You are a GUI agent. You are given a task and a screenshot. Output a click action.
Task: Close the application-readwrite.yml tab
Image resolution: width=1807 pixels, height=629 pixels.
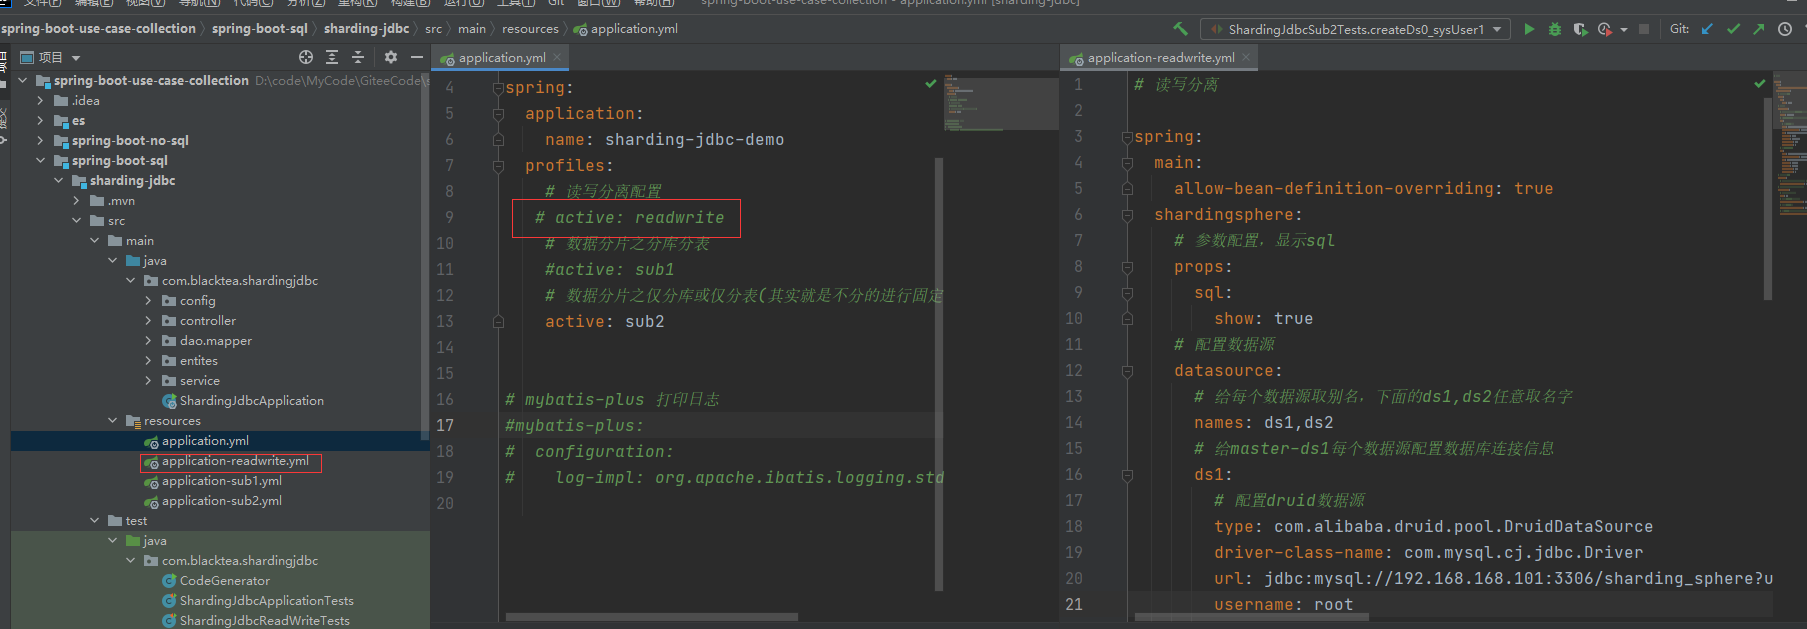tap(1246, 58)
